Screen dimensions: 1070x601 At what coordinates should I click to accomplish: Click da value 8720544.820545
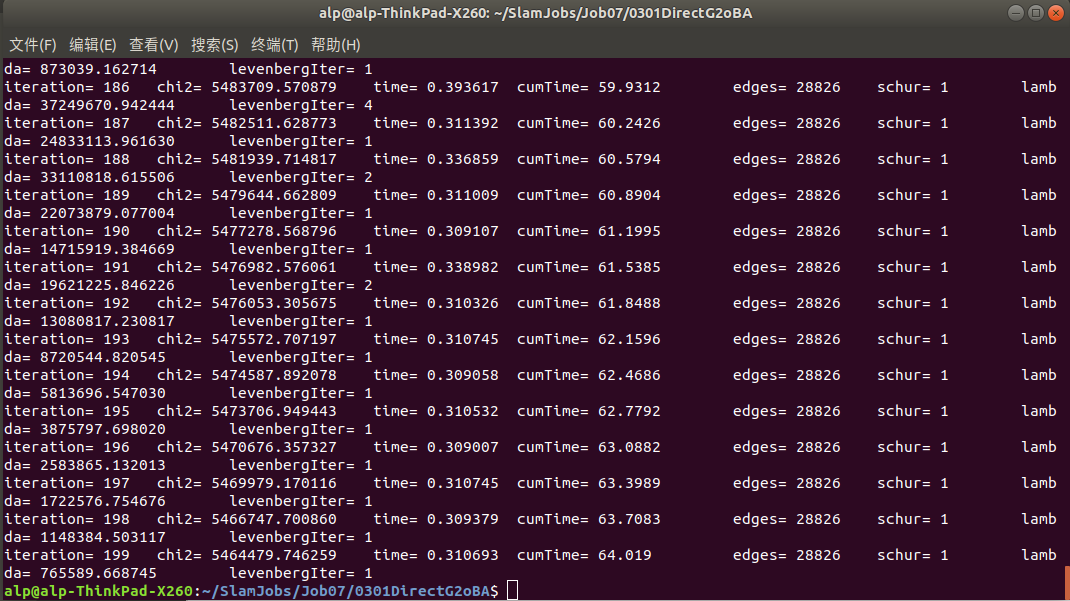click(102, 357)
